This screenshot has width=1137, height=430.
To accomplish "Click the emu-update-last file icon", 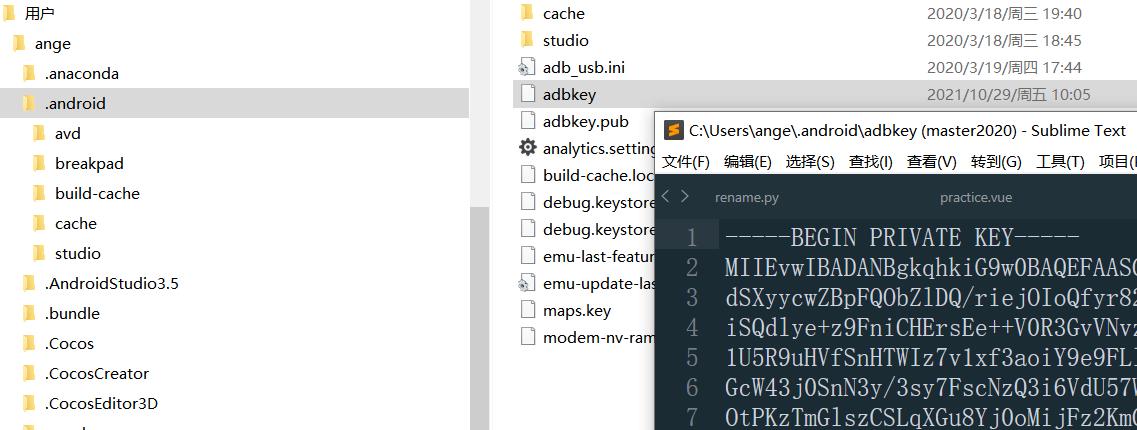I will pos(527,283).
